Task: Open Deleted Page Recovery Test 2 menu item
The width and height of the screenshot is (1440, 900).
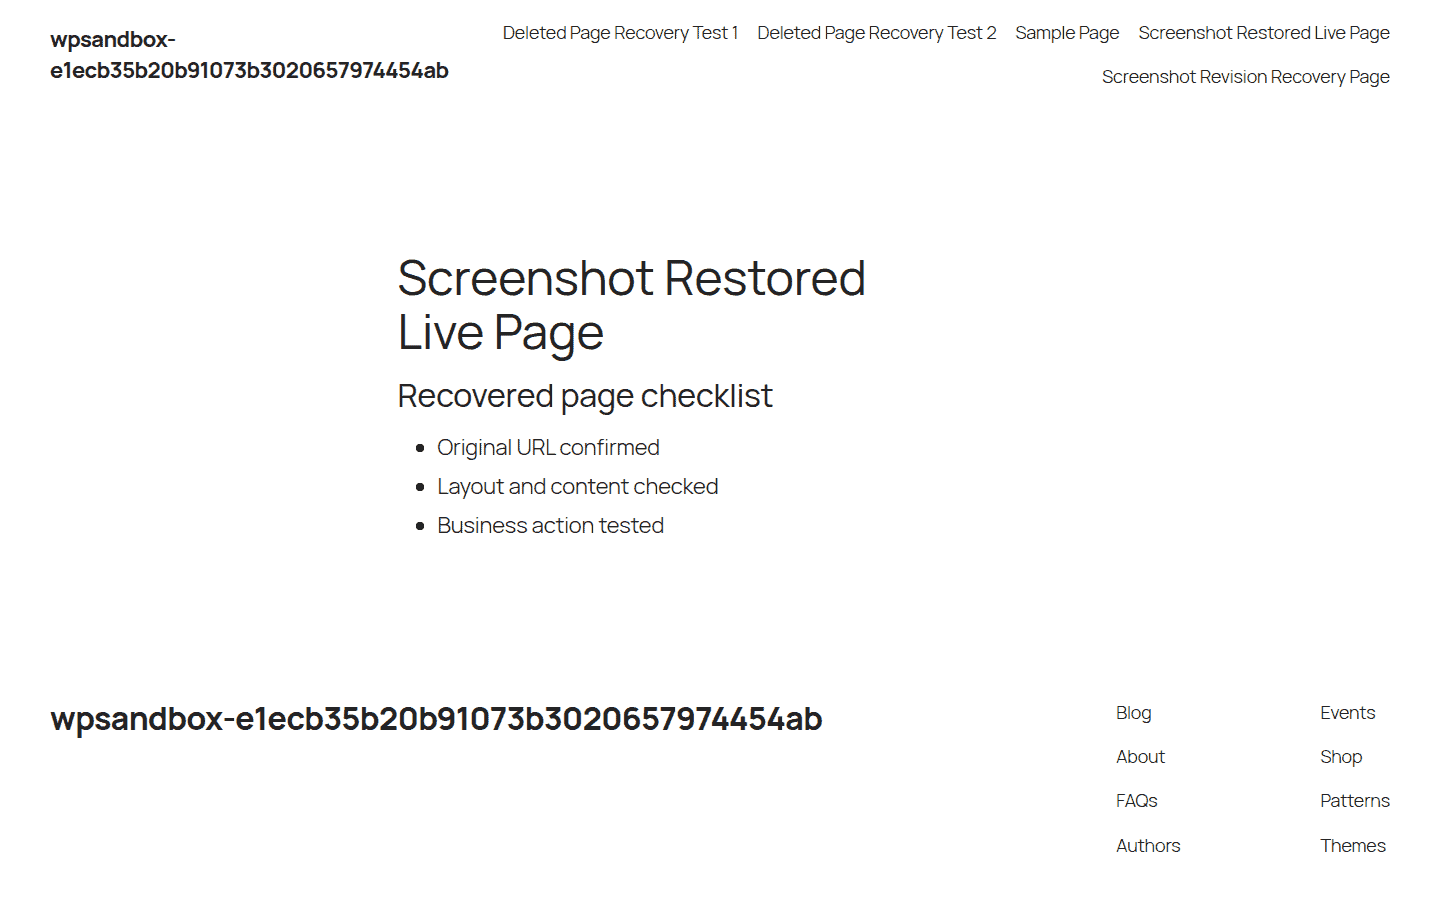Action: [x=876, y=33]
